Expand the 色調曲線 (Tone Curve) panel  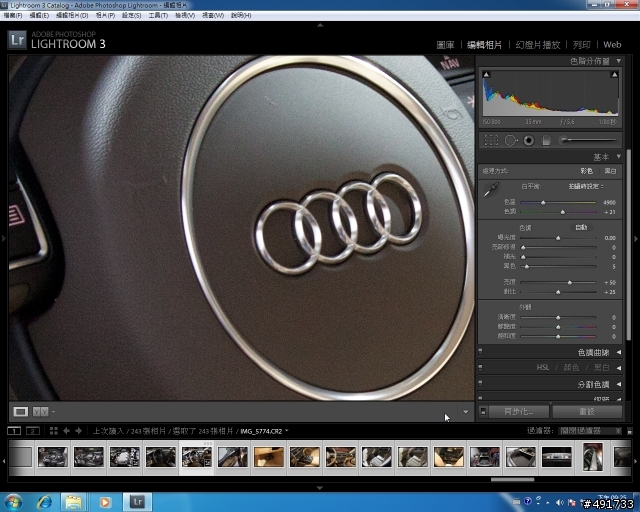pos(619,352)
